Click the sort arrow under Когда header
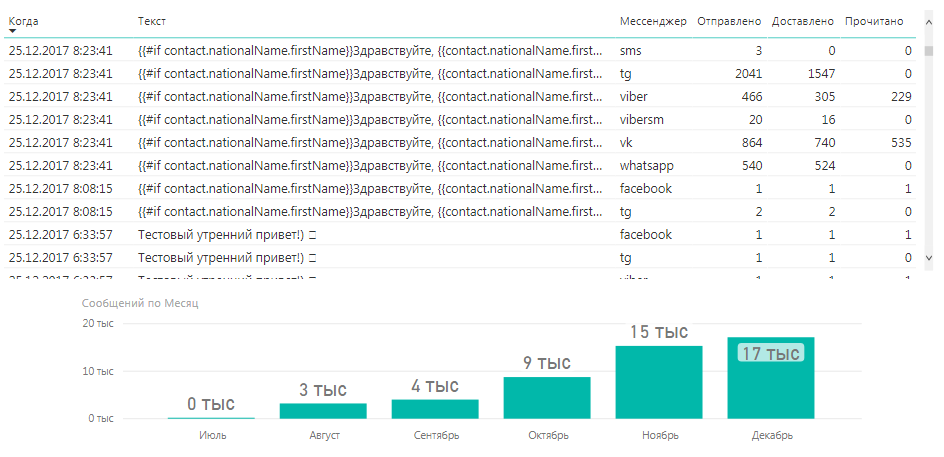 (12, 31)
